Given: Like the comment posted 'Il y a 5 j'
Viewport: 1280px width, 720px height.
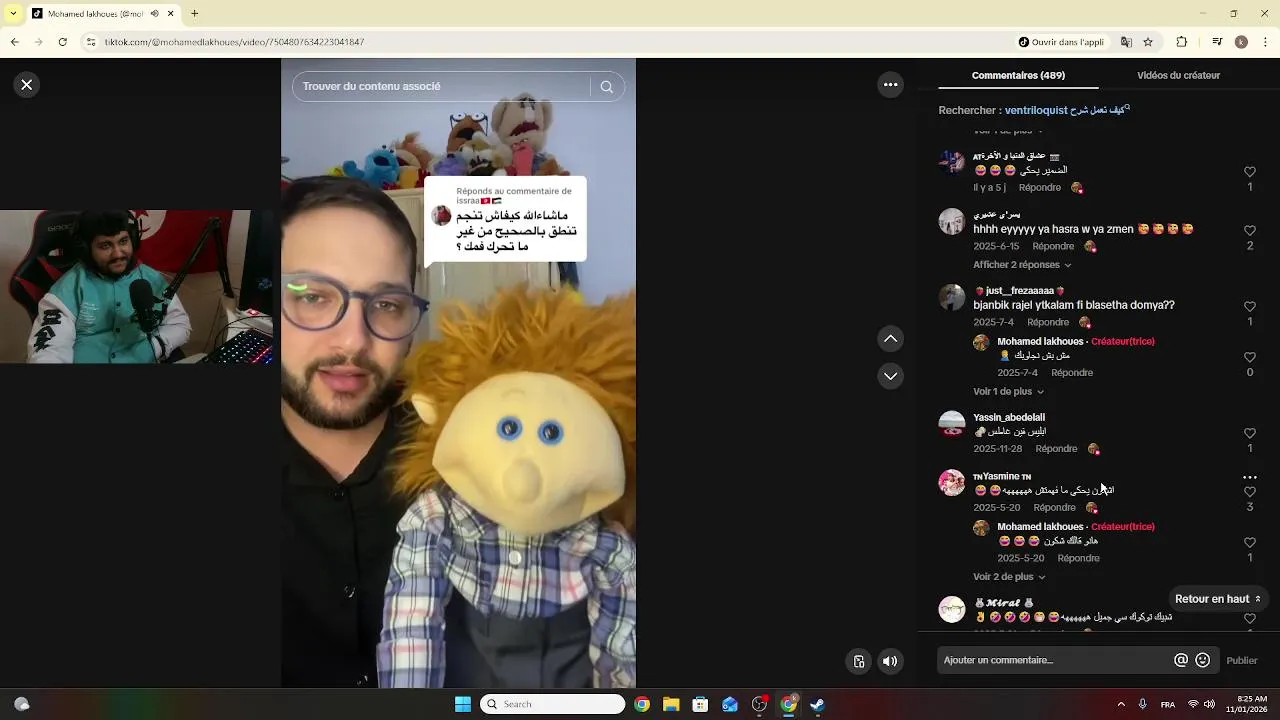Looking at the screenshot, I should point(1250,172).
